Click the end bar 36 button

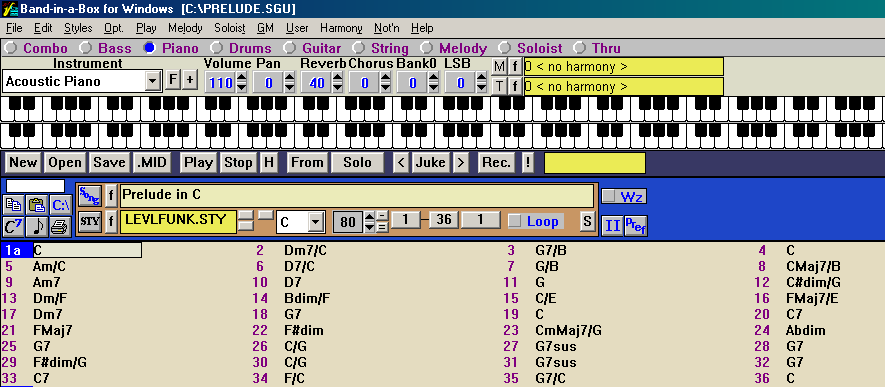point(444,220)
